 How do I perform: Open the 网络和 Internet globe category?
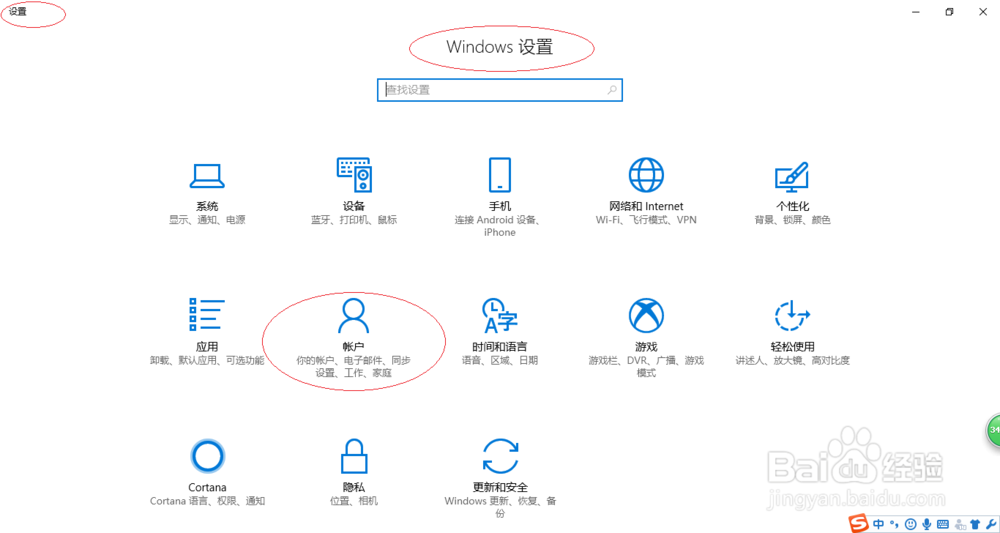(646, 191)
